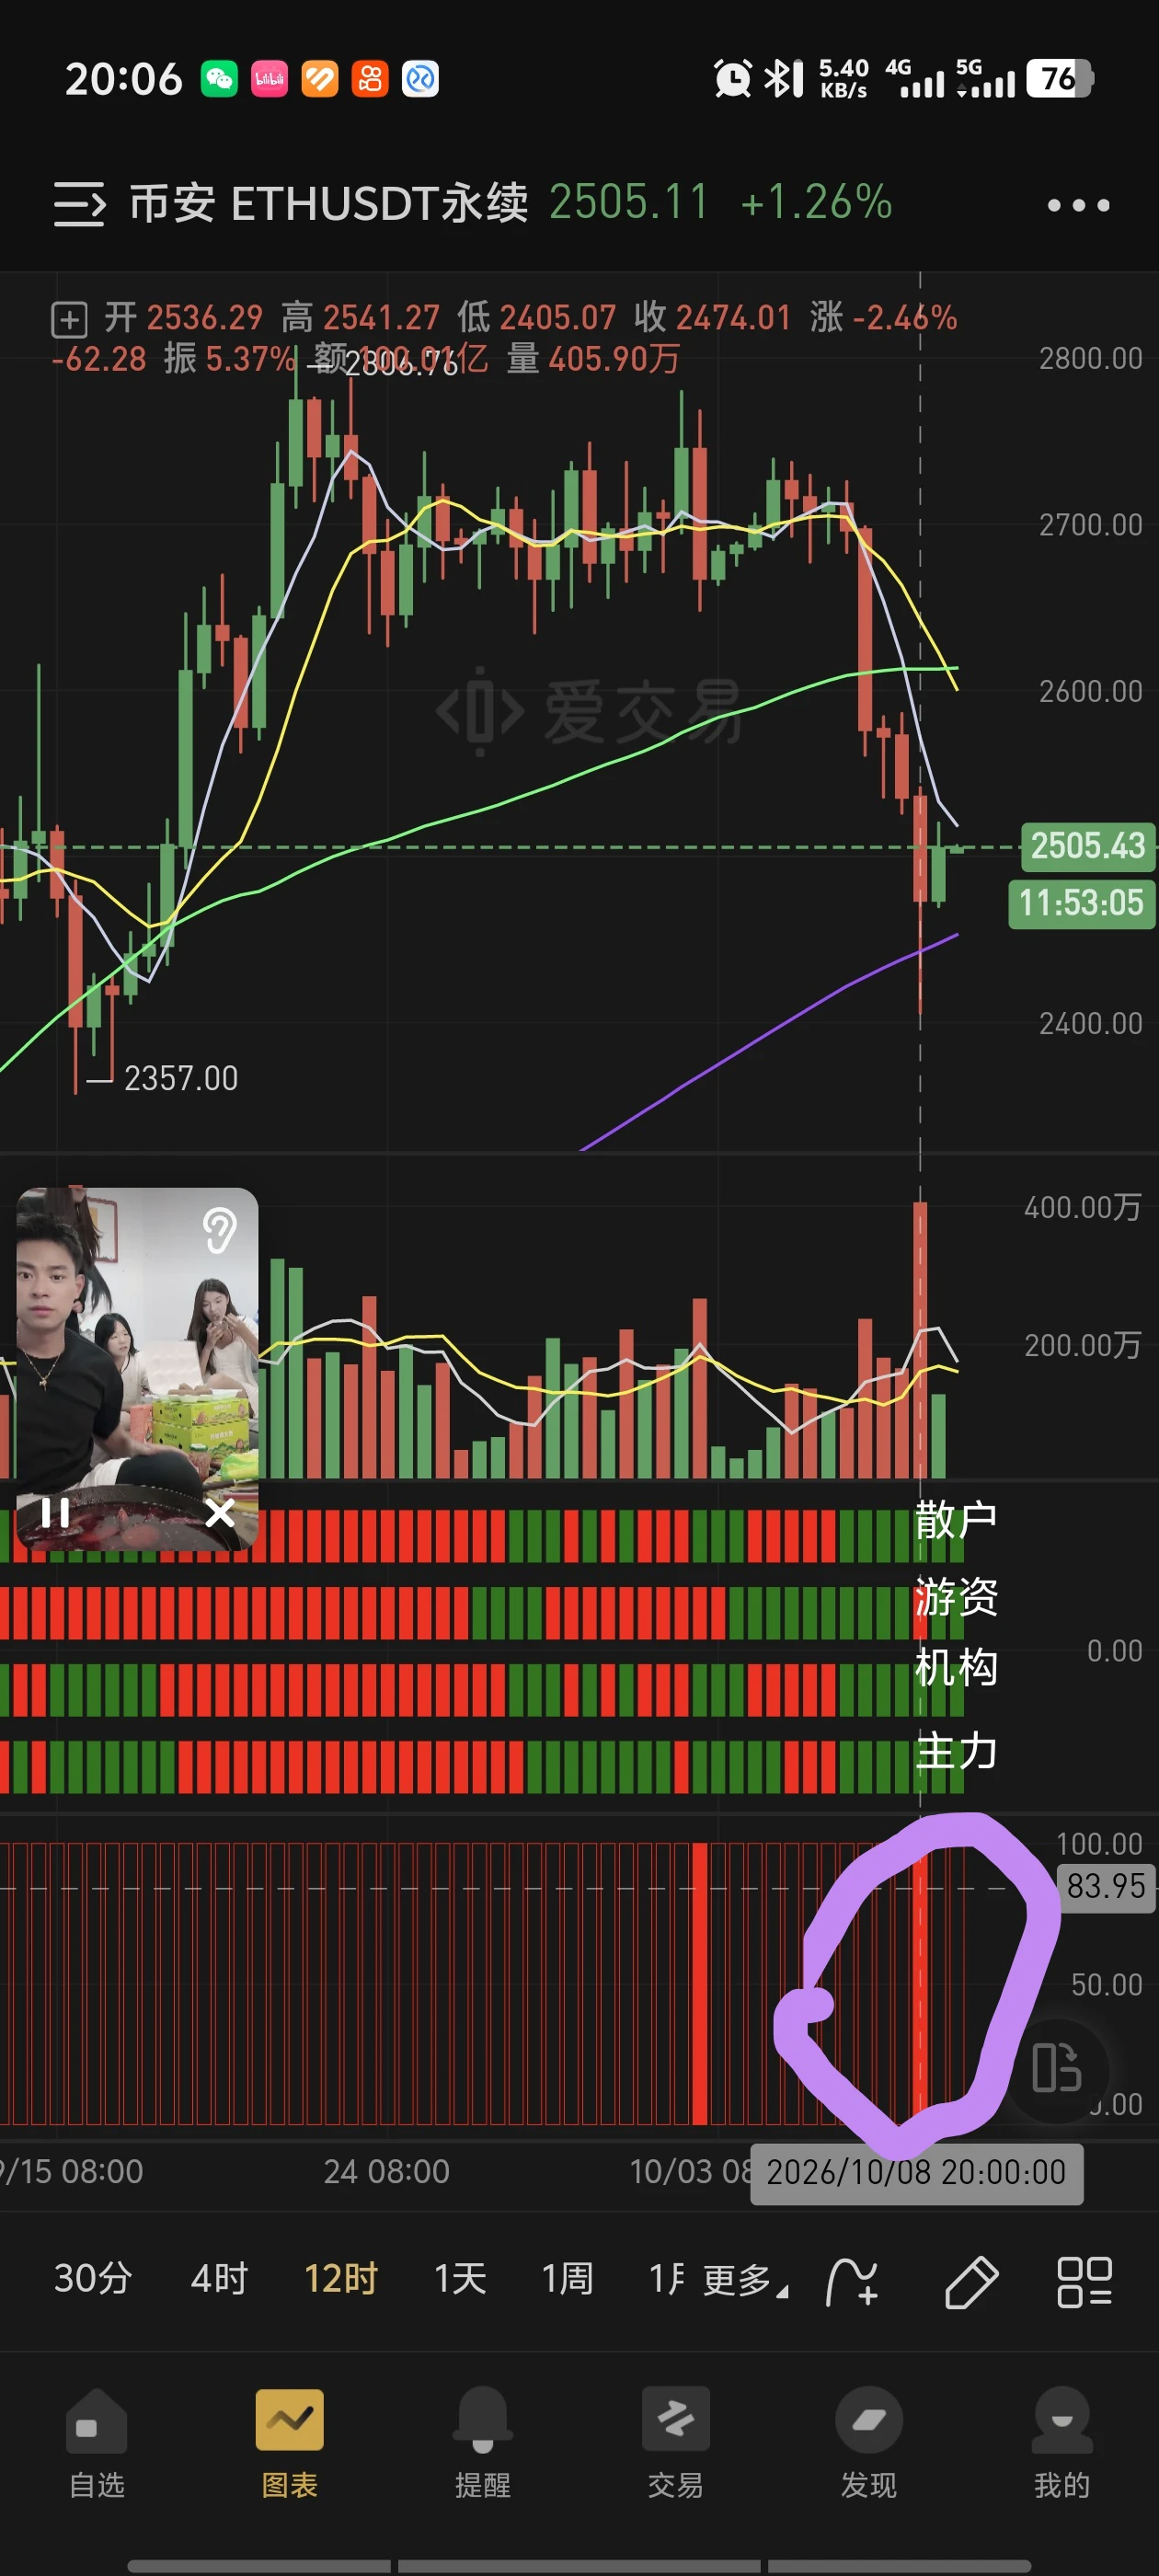Expand the OHLC info plus box
Image resolution: width=1159 pixels, height=2576 pixels.
[69, 320]
